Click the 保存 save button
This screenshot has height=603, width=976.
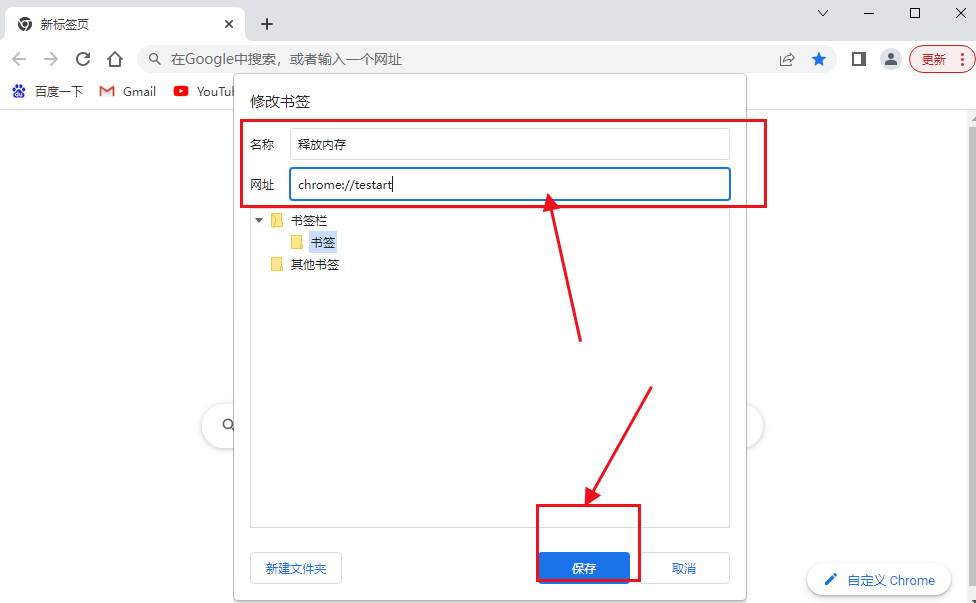coord(584,568)
